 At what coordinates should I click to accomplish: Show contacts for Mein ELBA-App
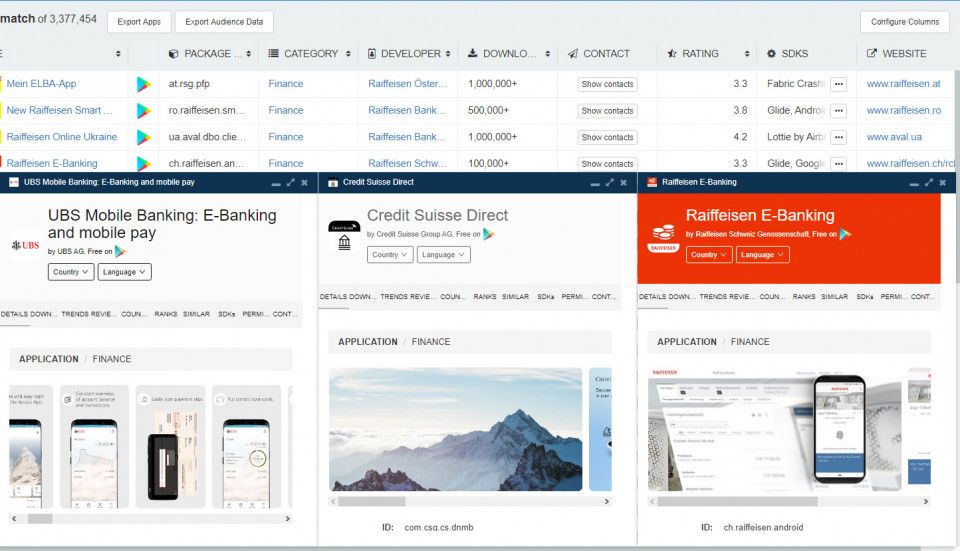(x=607, y=84)
